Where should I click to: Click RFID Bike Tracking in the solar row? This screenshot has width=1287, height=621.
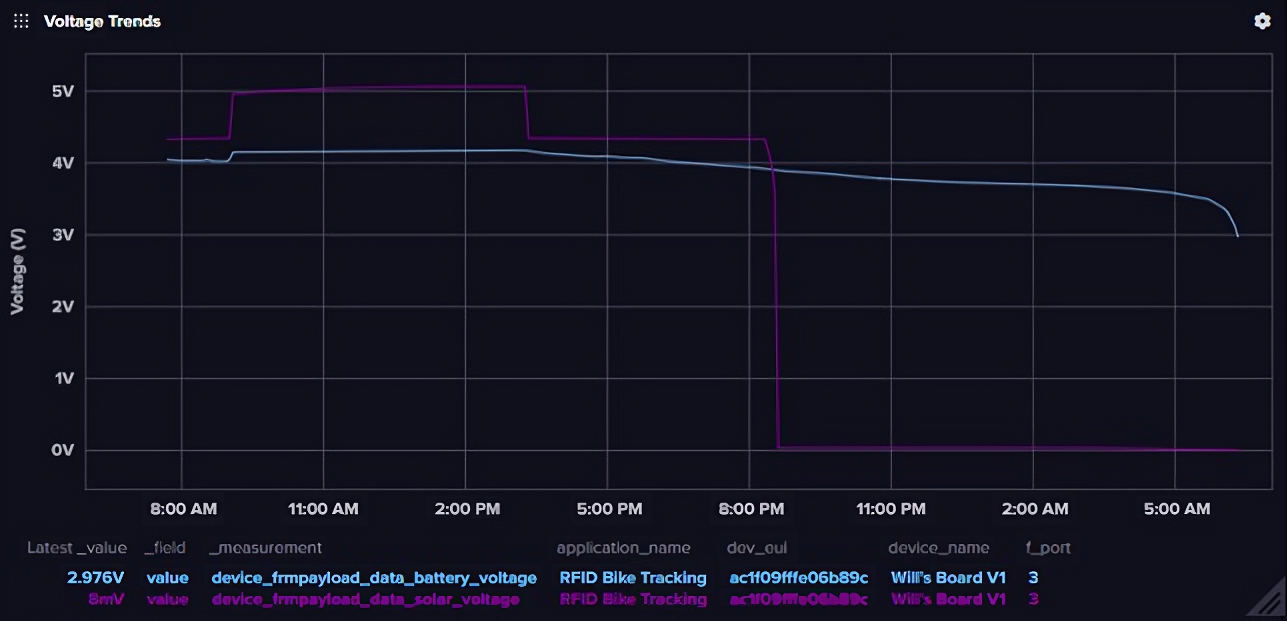point(633,599)
